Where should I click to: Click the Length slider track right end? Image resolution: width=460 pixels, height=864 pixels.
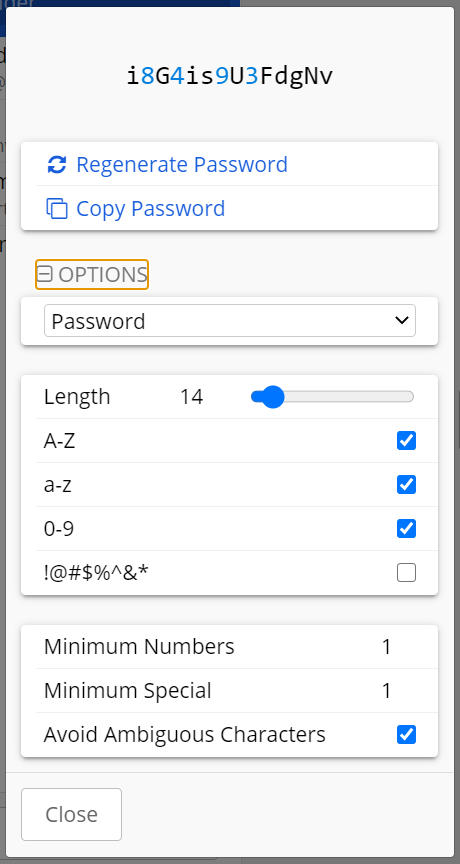(410, 397)
